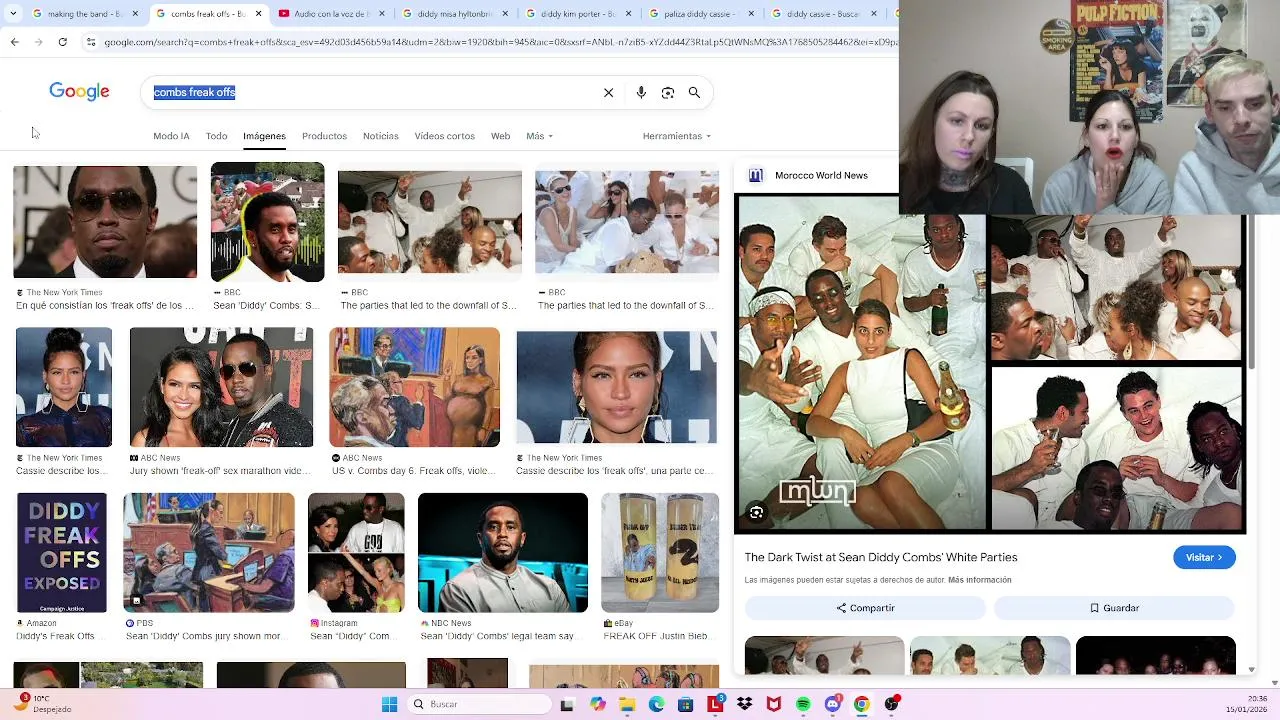Viewport: 1280px width, 720px height.
Task: Open Google Lens image search icon
Action: [x=668, y=92]
